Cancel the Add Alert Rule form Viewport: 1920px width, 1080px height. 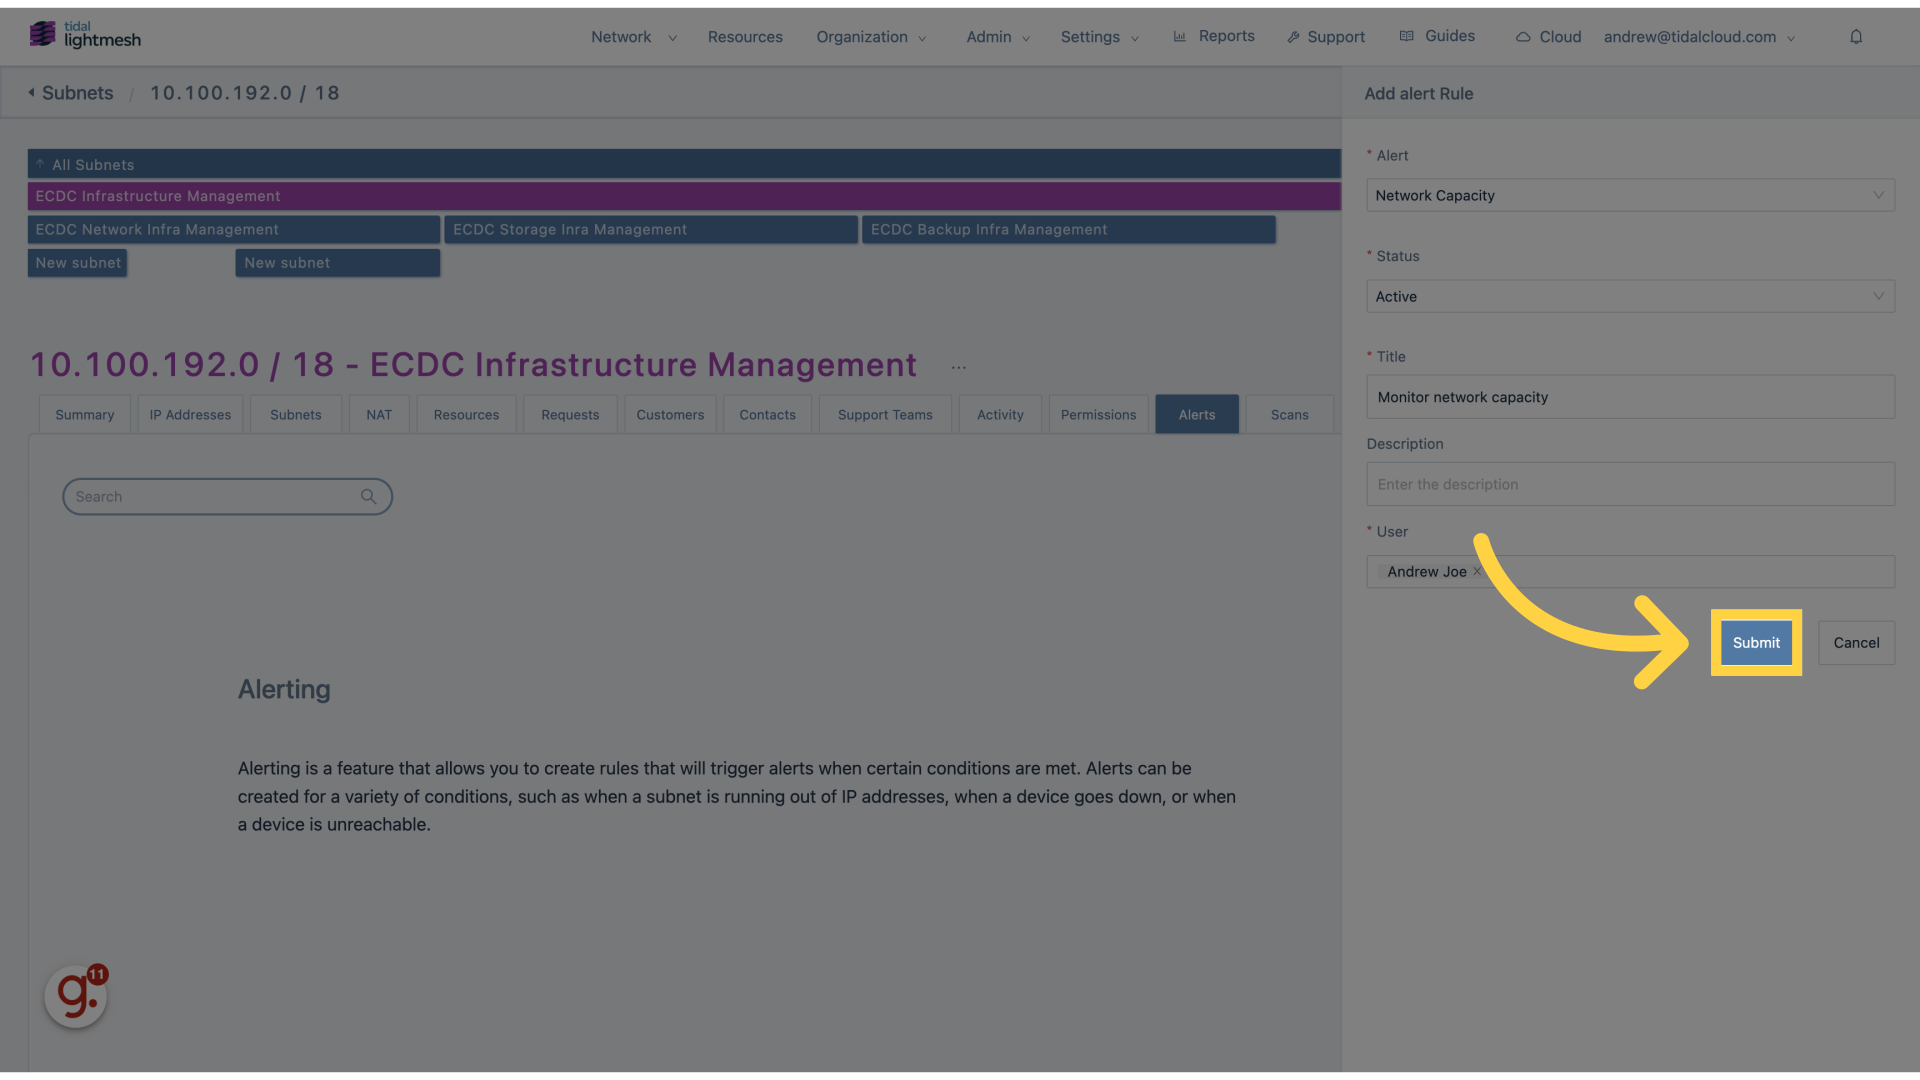click(x=1855, y=642)
